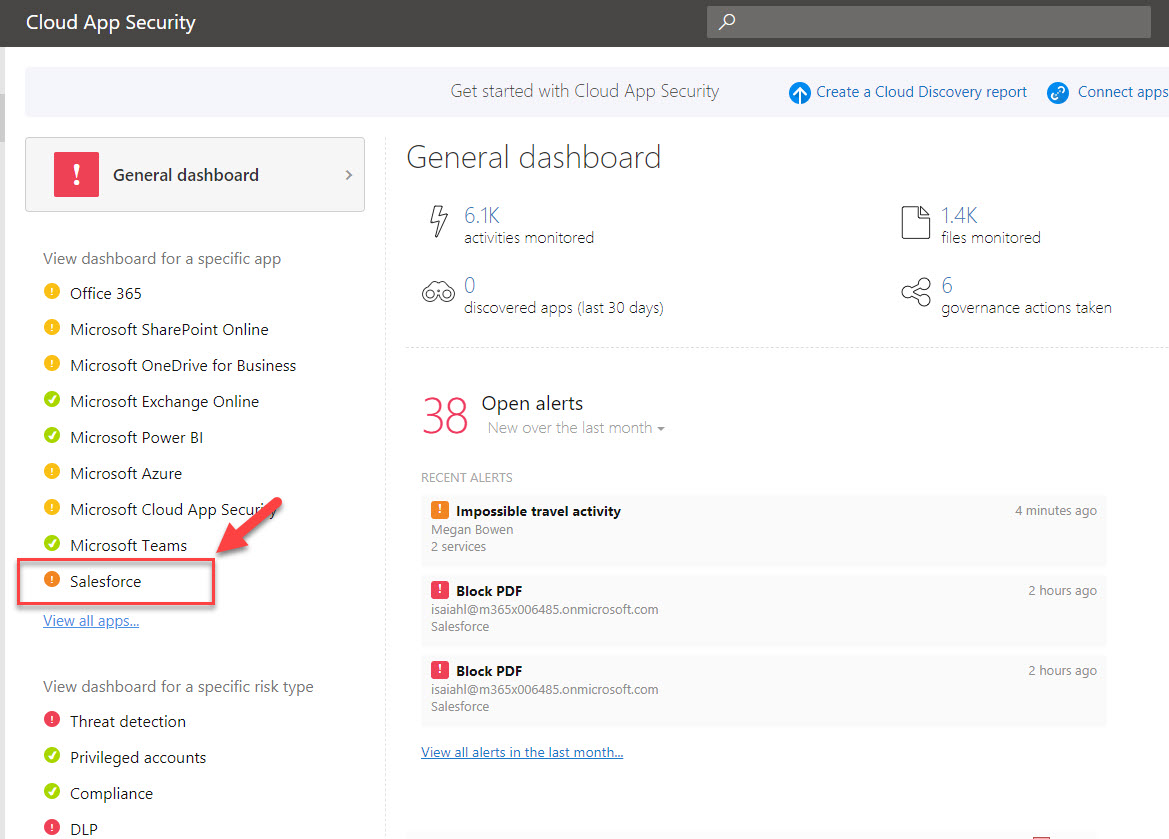Screen dimensions: 1169x839
Task: Click Power BI green check icon
Action: (x=51, y=435)
